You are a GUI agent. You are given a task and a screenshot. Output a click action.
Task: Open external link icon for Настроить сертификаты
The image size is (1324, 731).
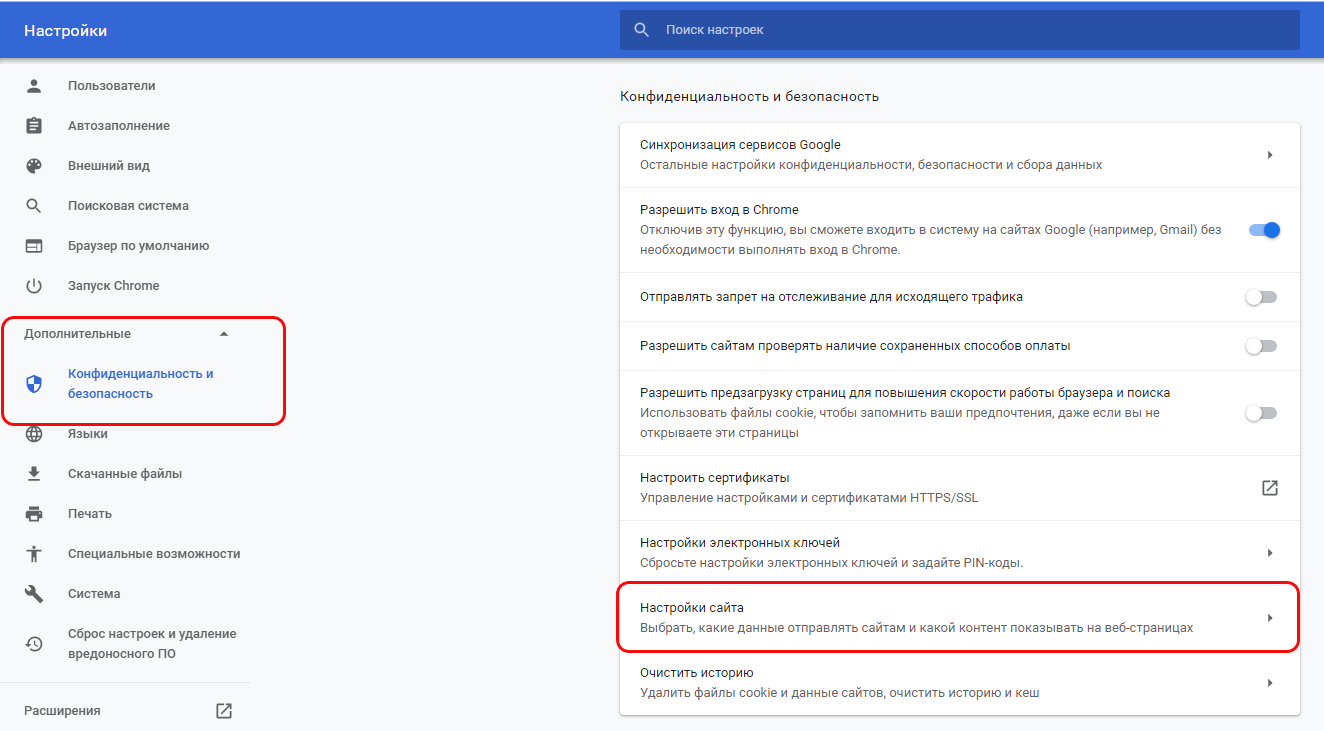click(1269, 488)
